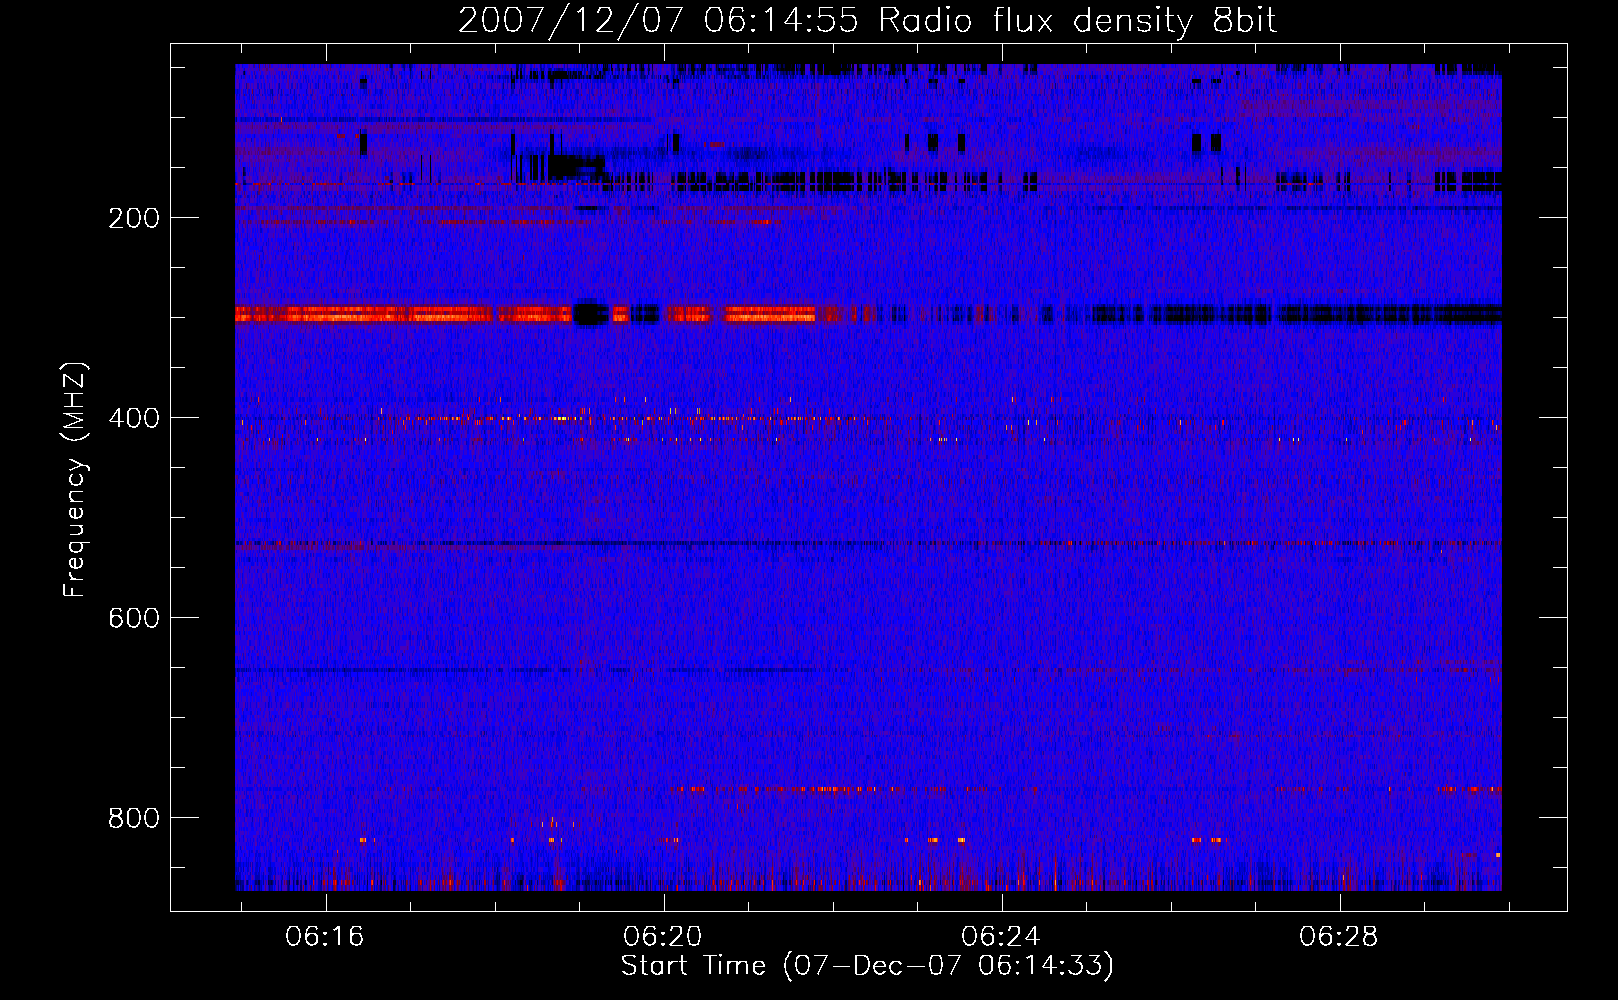Click the 06:24 time tick label
The image size is (1618, 1000).
tap(1001, 937)
